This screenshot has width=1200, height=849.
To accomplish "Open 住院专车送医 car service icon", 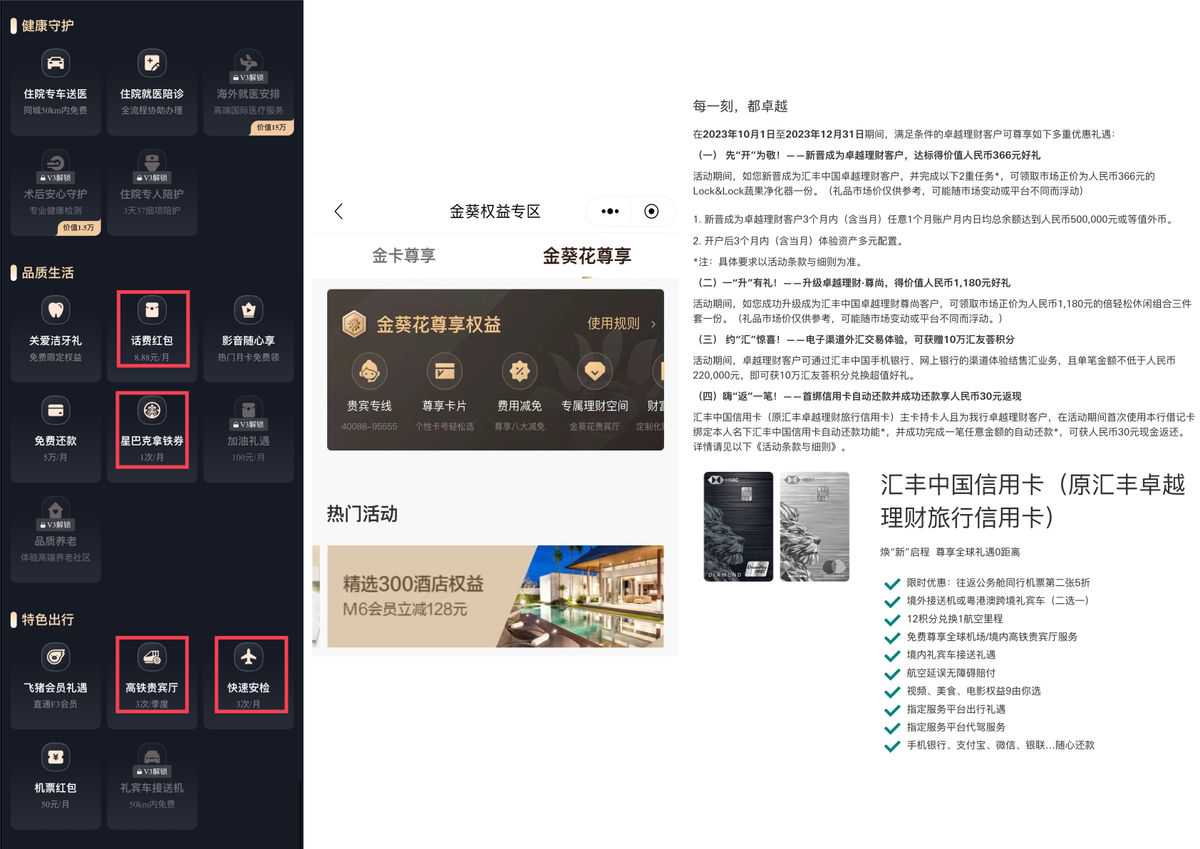I will pos(56,64).
